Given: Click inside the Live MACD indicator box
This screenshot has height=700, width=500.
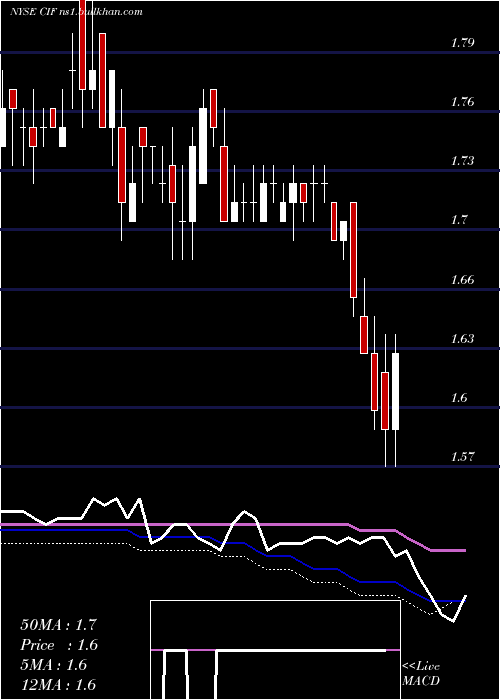Looking at the screenshot, I should [275, 650].
